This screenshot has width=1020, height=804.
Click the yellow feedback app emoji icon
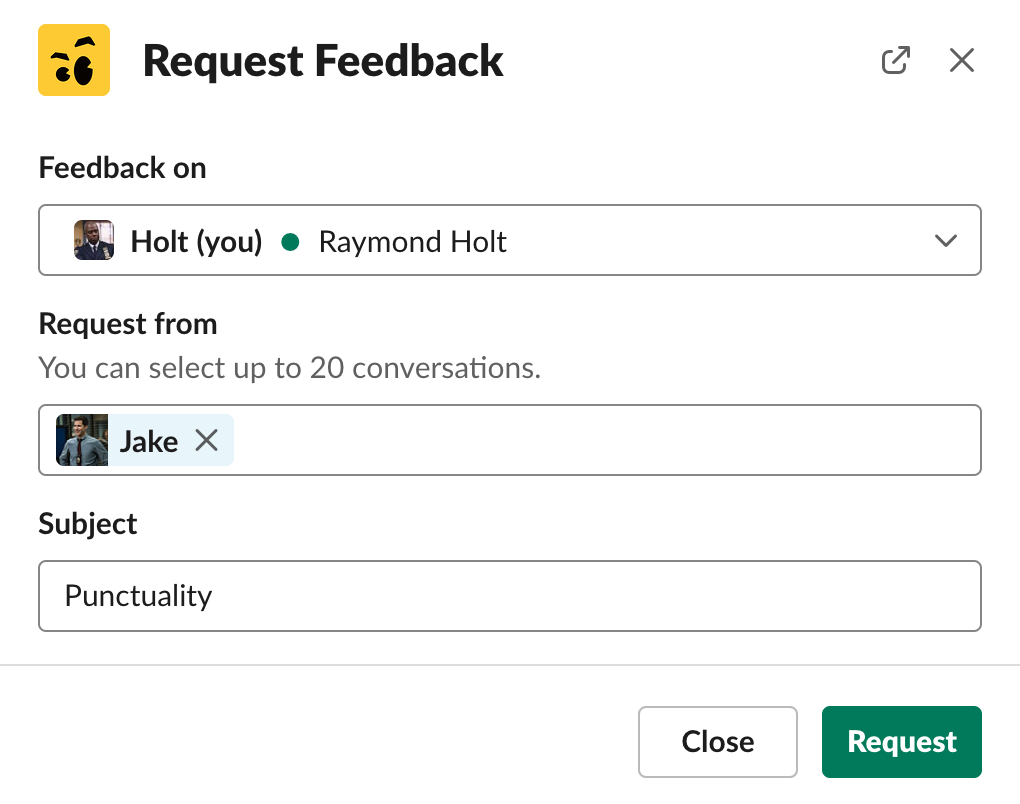click(x=74, y=60)
